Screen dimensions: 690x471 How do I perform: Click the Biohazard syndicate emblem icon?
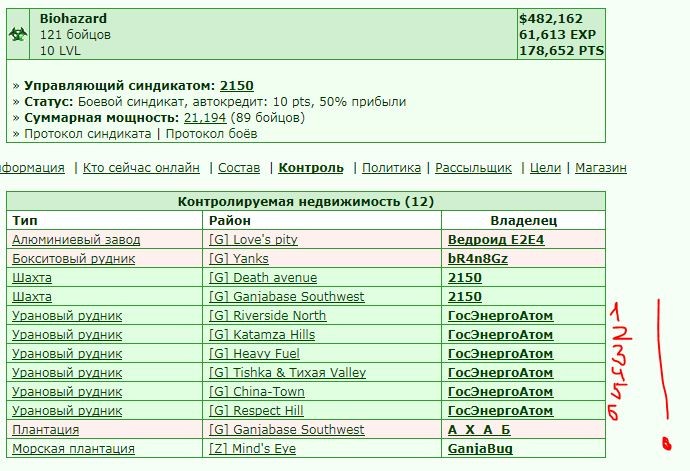click(x=18, y=34)
